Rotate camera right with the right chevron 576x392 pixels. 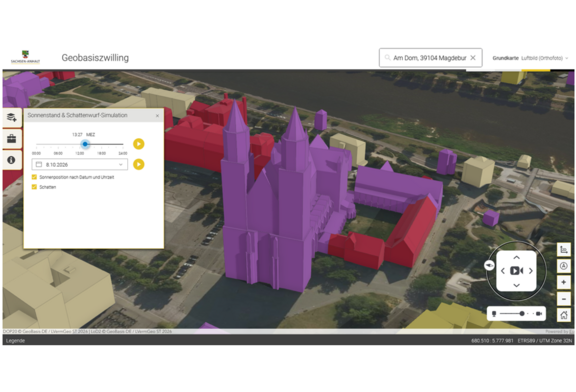point(531,271)
